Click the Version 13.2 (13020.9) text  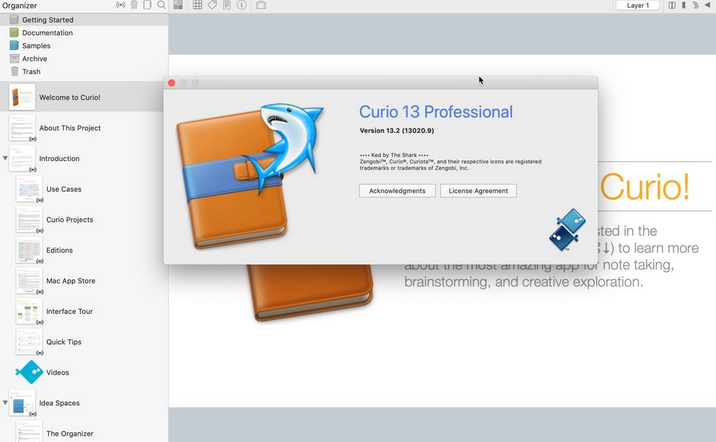point(397,131)
